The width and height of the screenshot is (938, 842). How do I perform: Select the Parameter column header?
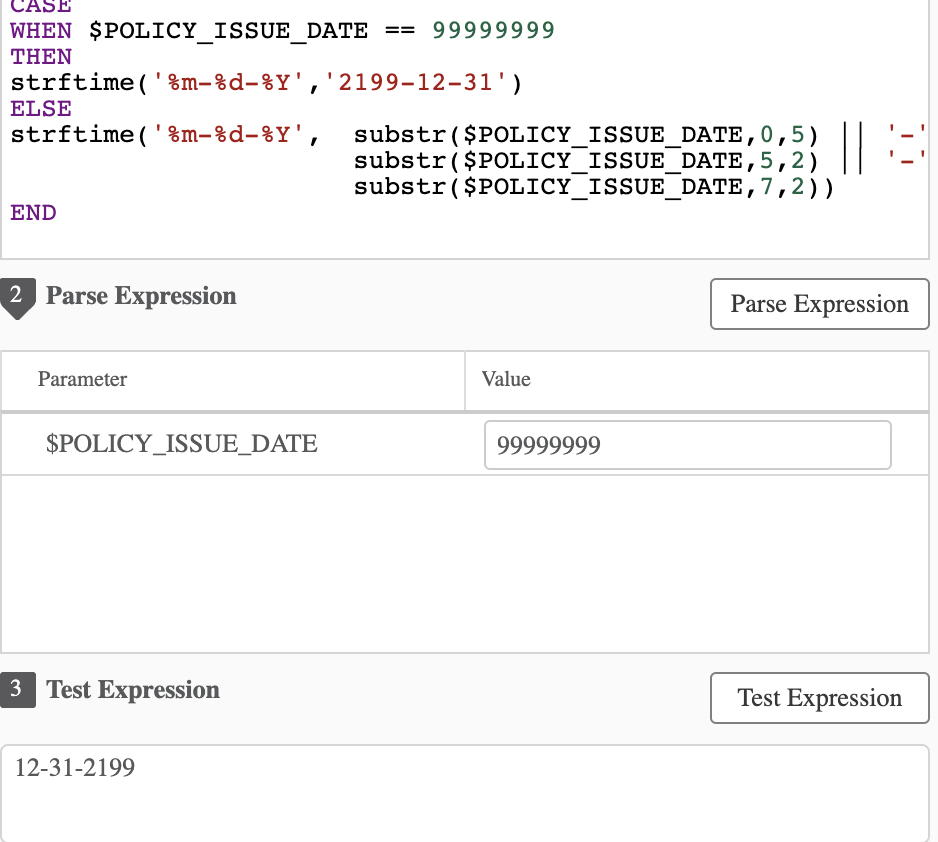point(83,380)
